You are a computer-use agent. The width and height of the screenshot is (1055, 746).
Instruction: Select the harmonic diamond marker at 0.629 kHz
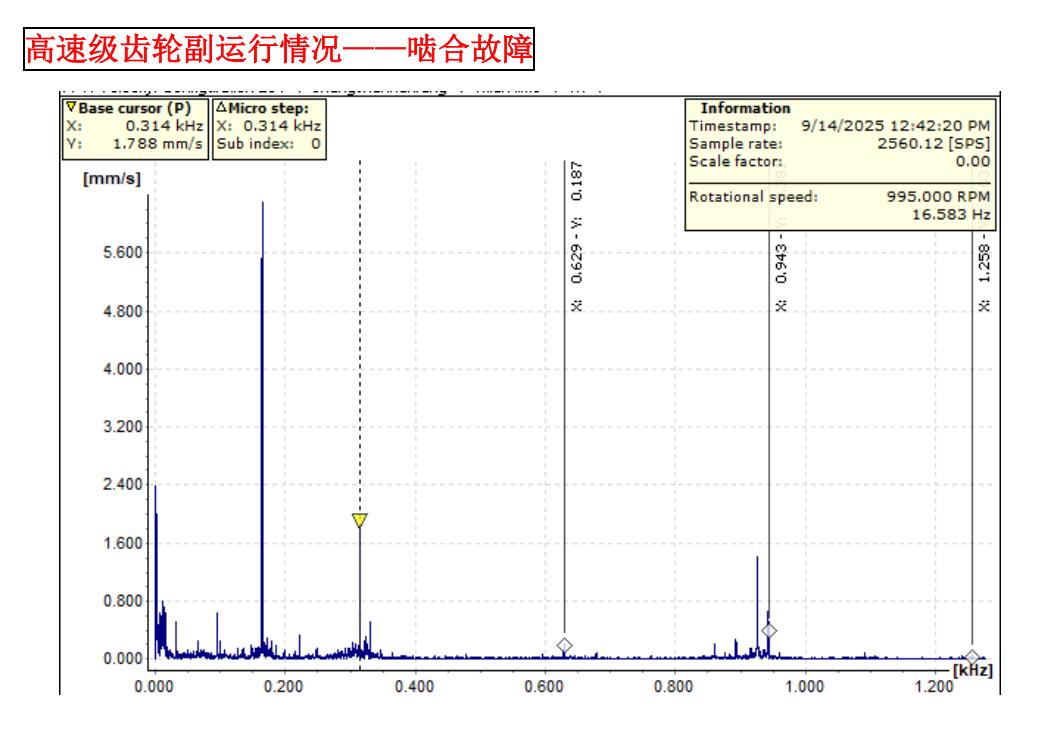[564, 646]
